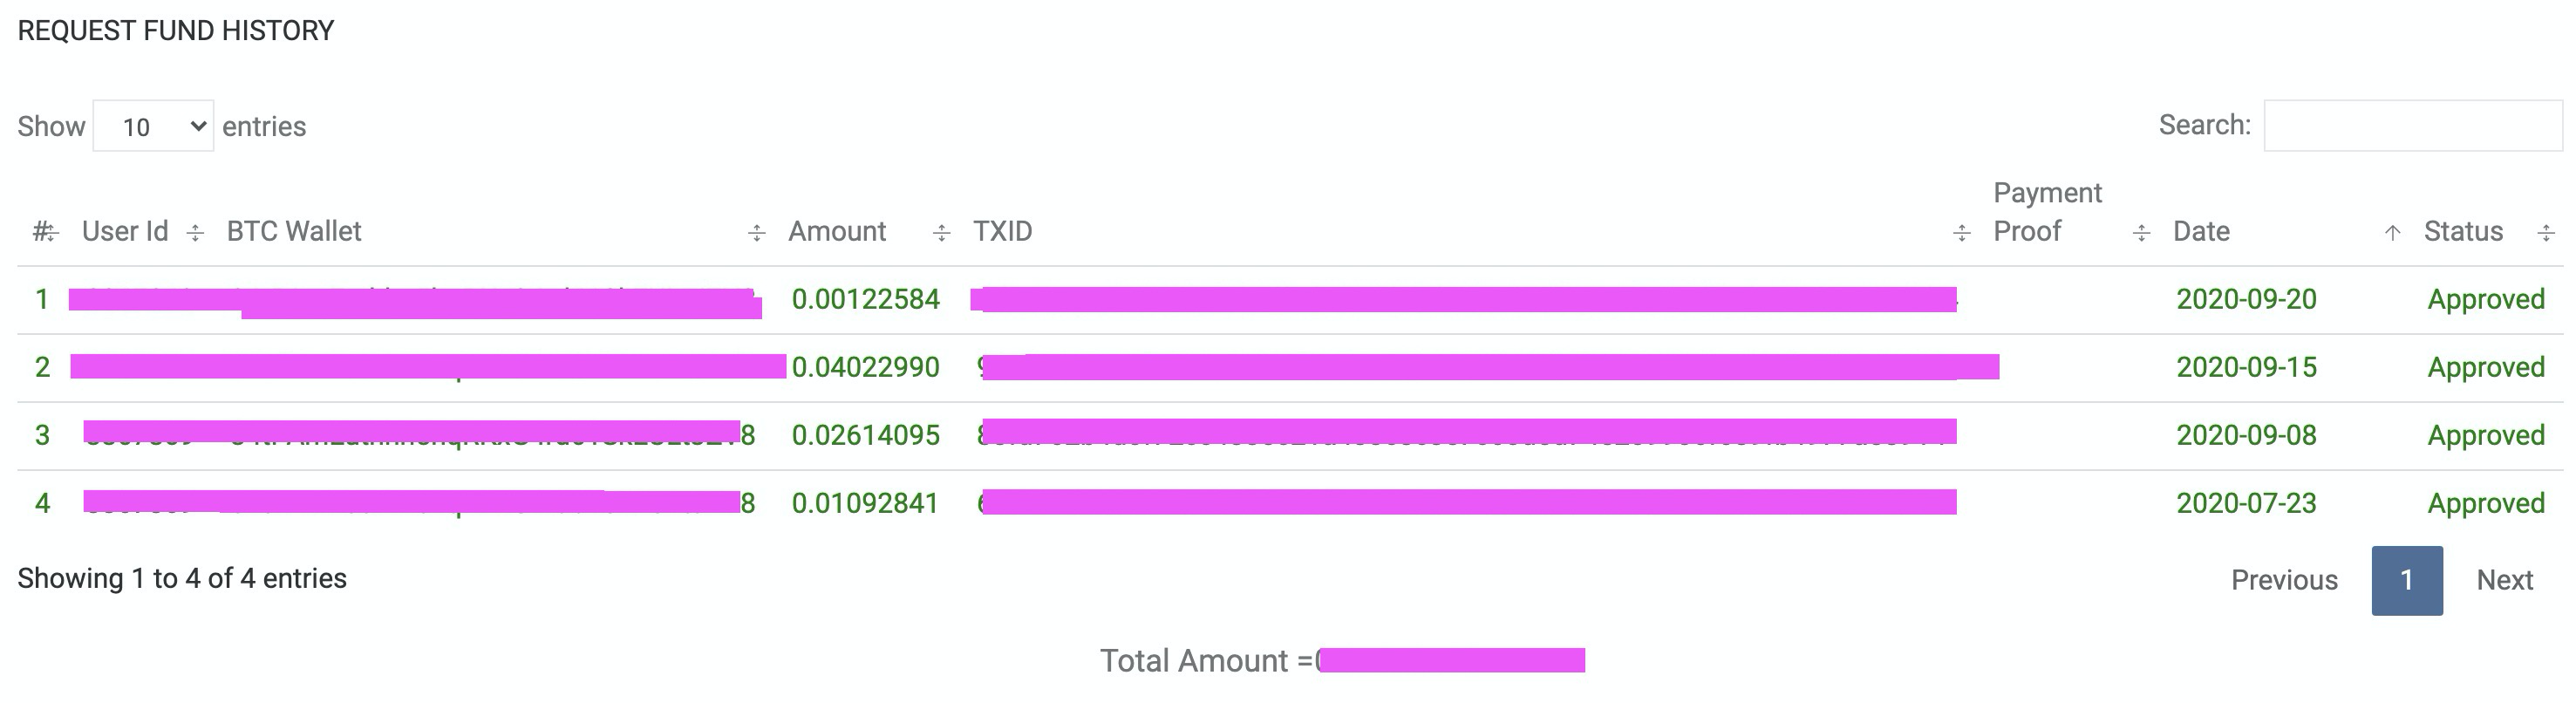2576x703 pixels.
Task: Go to the Next page
Action: pyautogui.click(x=2504, y=580)
